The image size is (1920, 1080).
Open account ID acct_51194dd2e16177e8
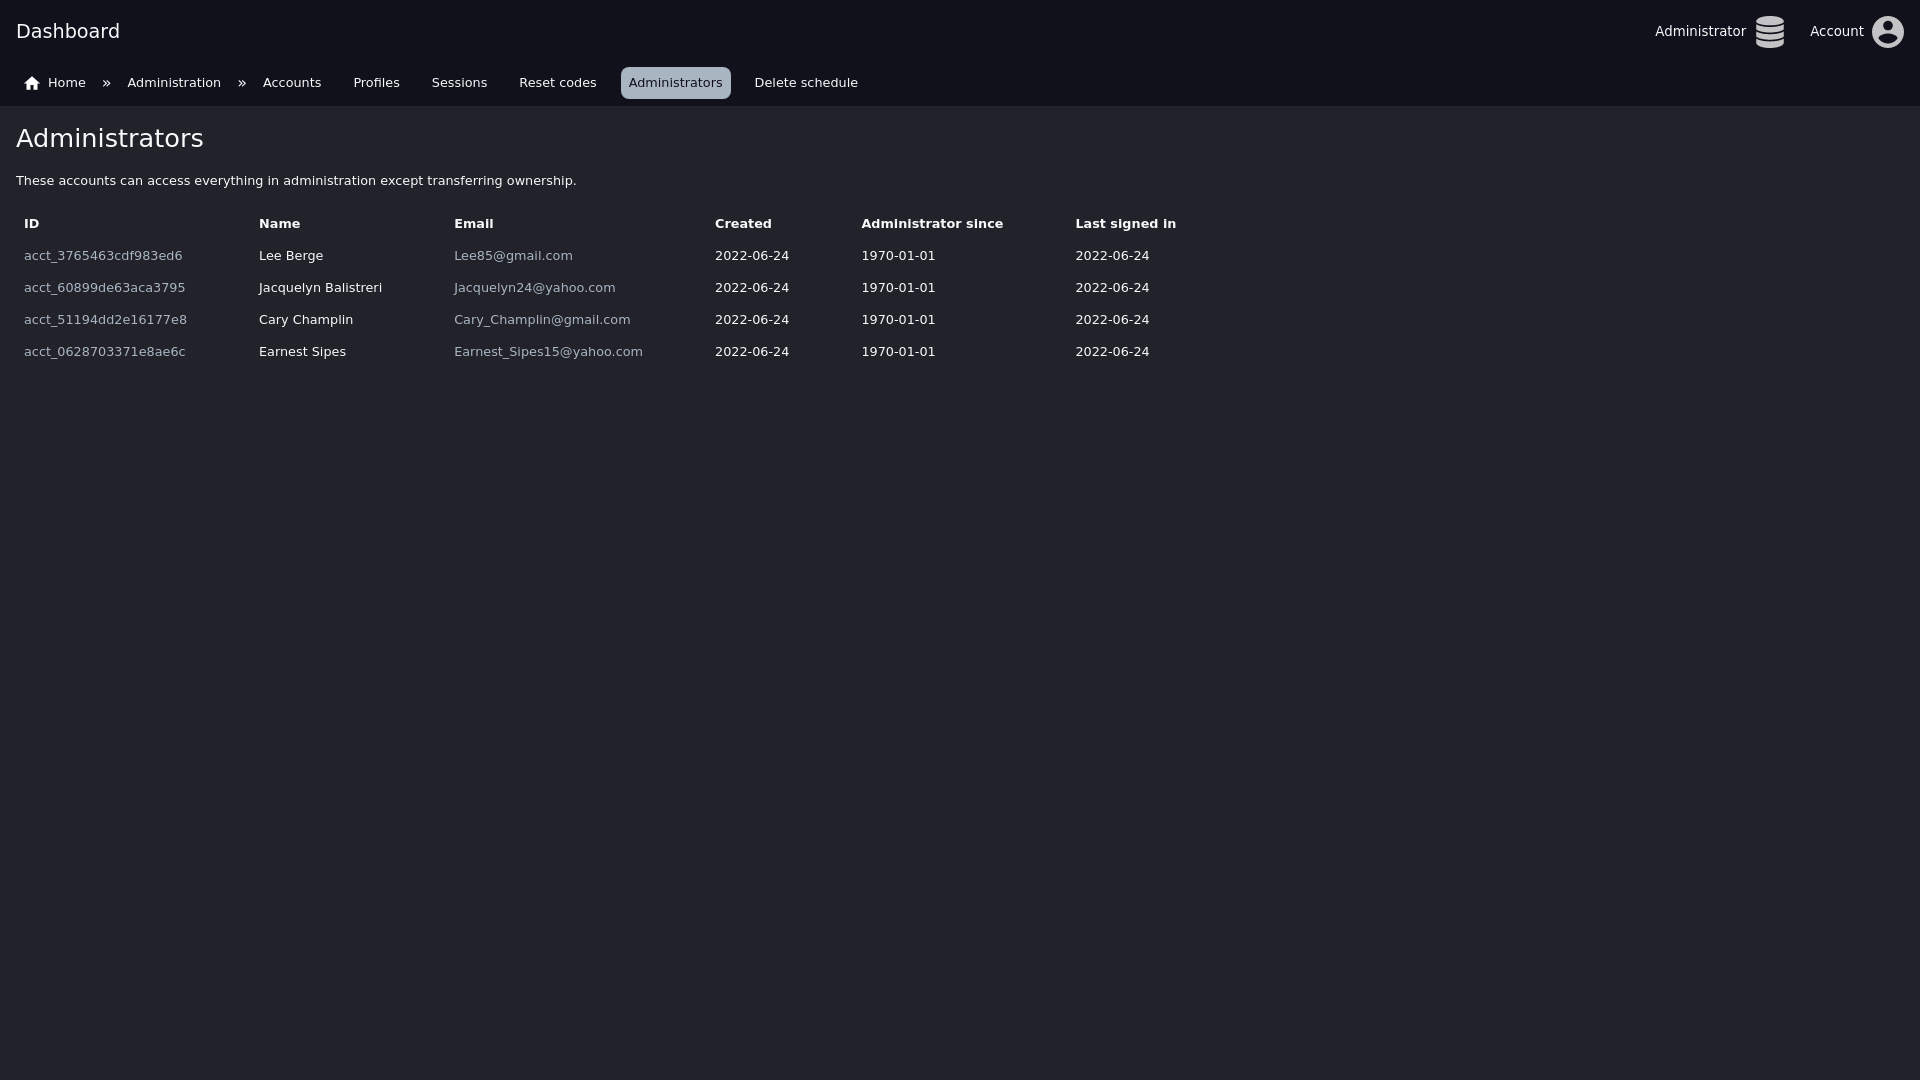pos(105,320)
